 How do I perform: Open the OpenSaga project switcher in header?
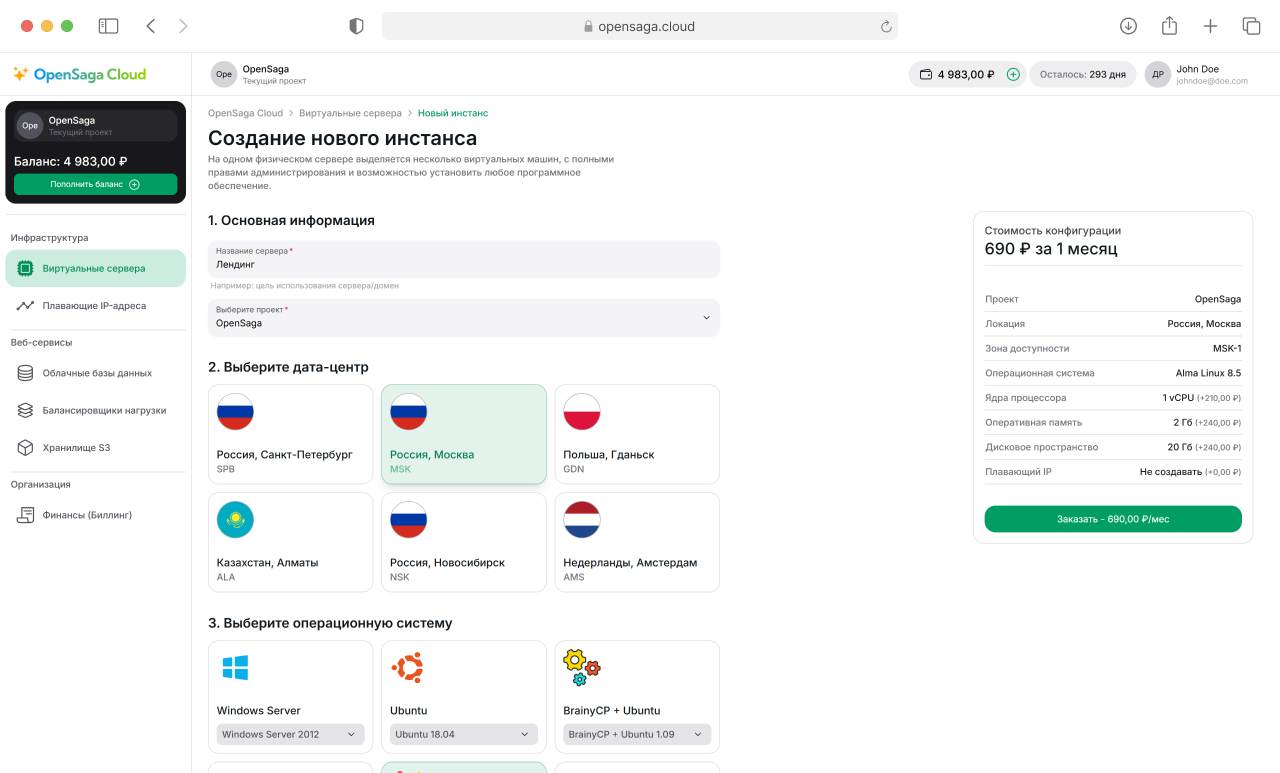pyautogui.click(x=259, y=74)
